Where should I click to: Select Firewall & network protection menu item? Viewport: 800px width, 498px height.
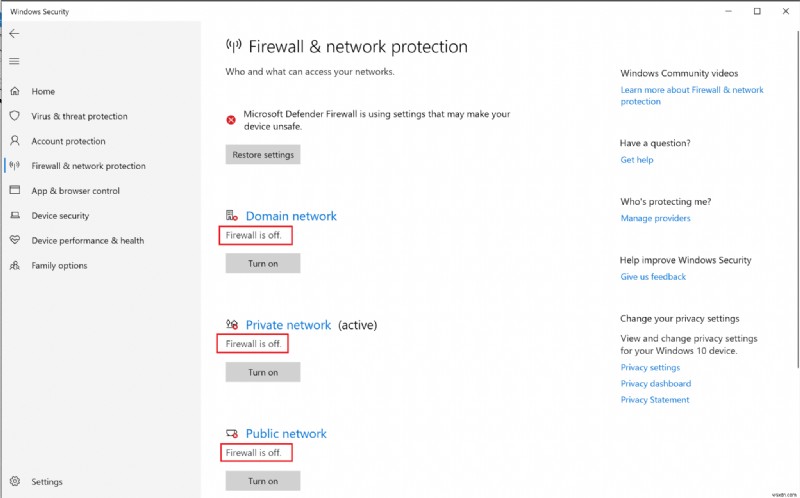(88, 166)
